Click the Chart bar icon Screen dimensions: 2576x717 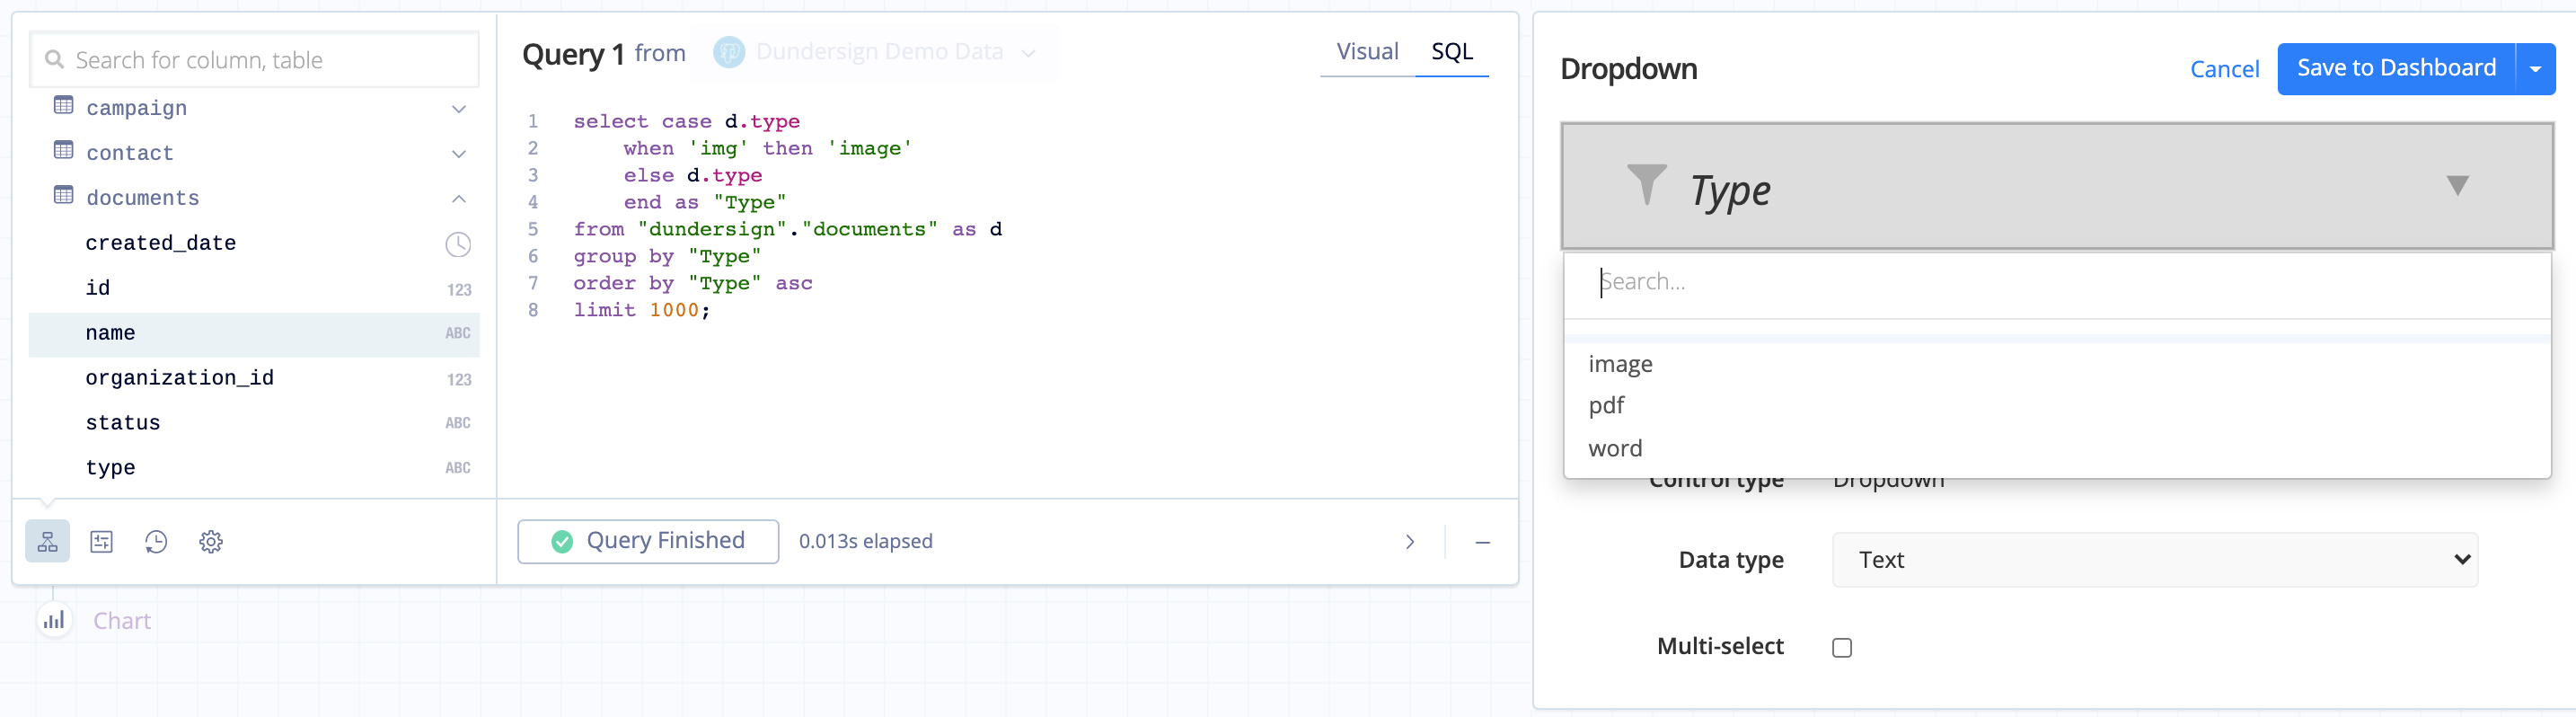click(x=54, y=620)
